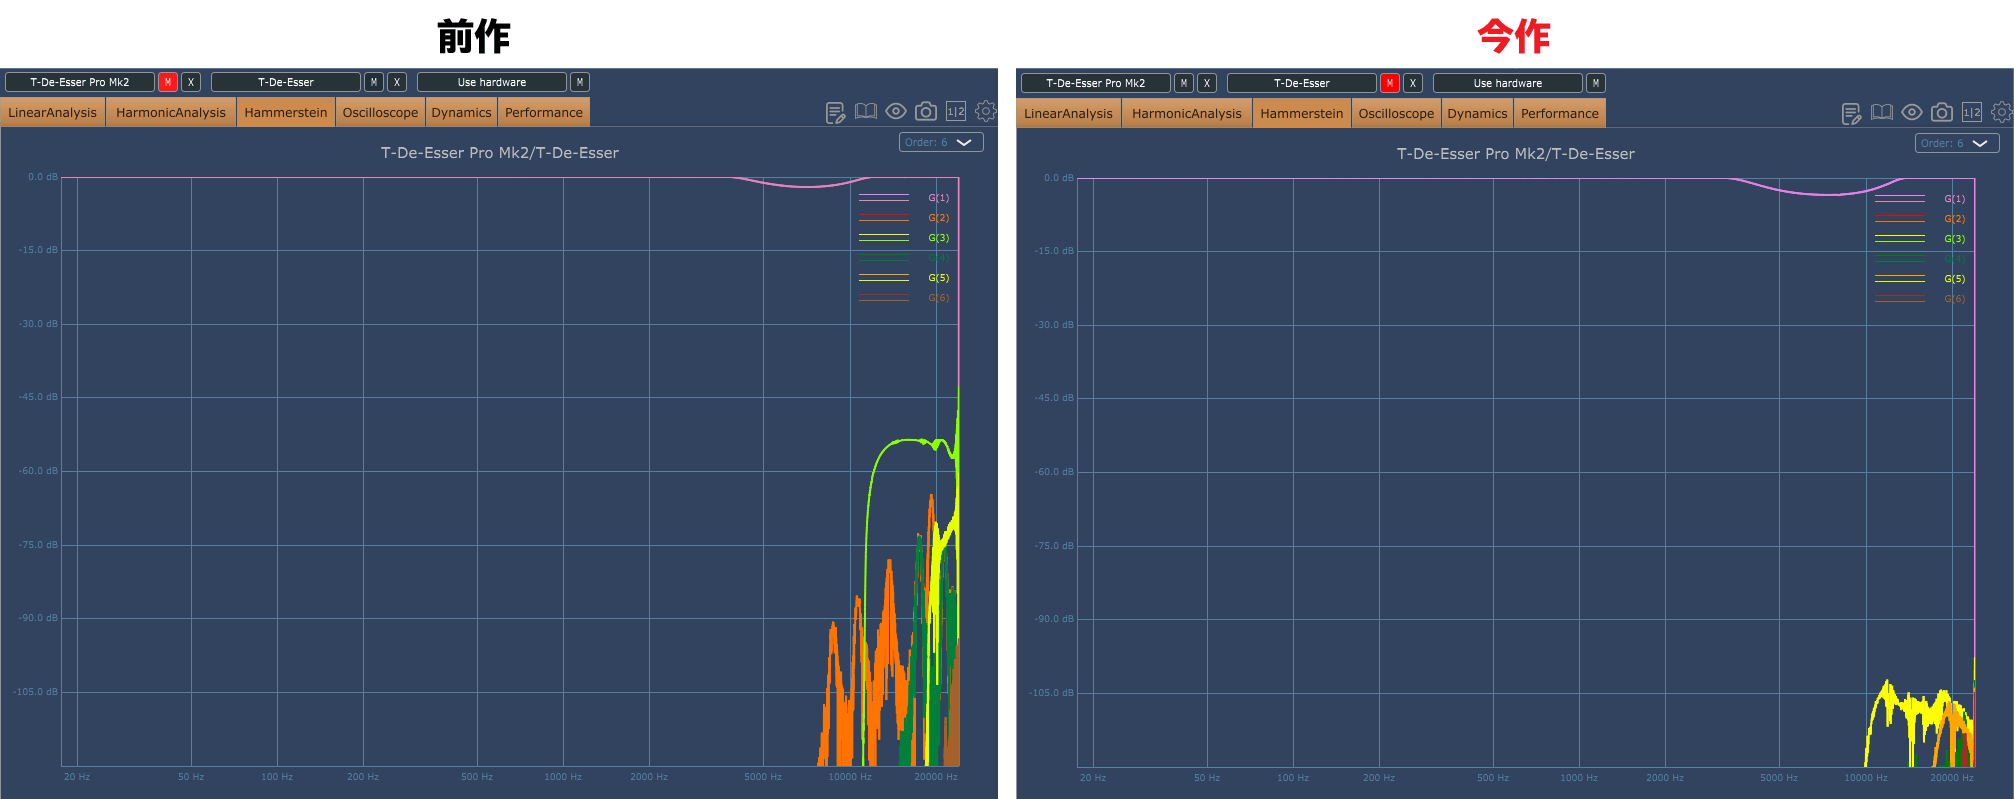Toggle M button beside left Use hardware
This screenshot has width=2014, height=799.
coord(580,82)
